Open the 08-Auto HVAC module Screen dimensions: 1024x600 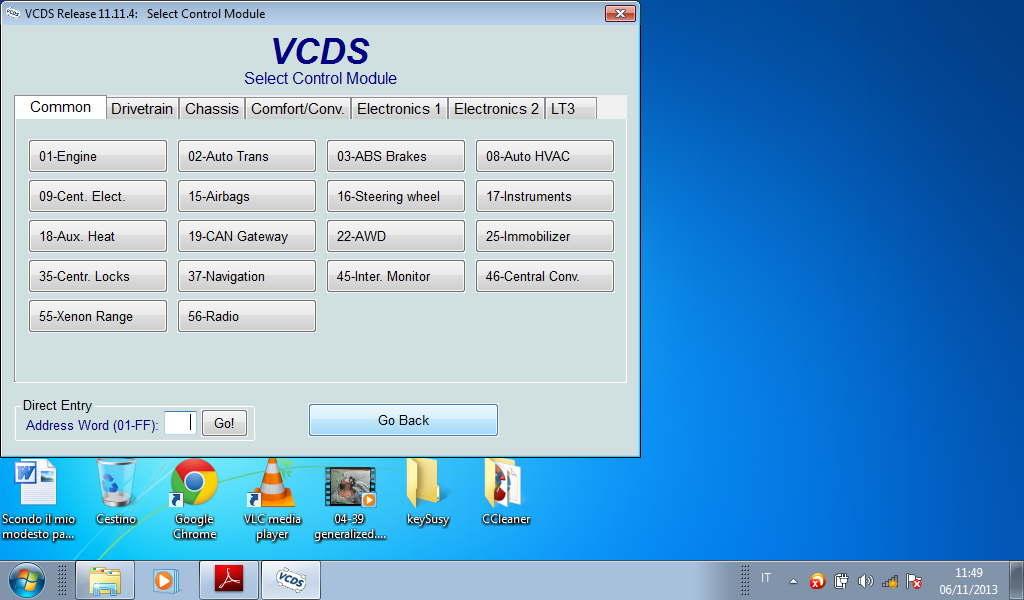(545, 156)
